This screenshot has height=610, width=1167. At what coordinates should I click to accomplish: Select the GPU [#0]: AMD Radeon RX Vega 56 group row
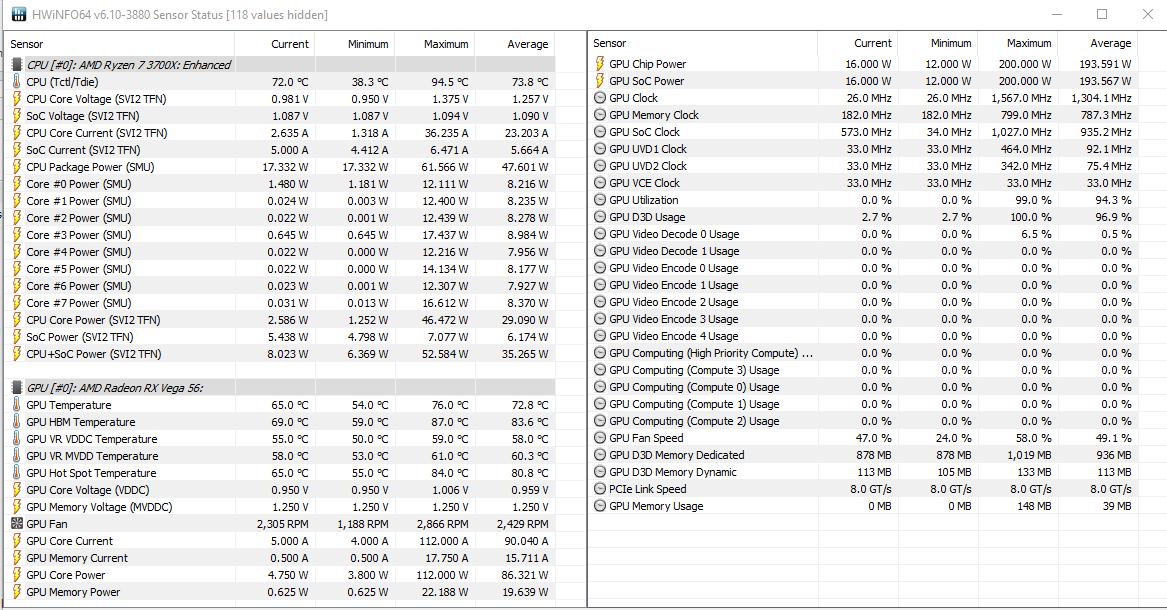[x=280, y=388]
